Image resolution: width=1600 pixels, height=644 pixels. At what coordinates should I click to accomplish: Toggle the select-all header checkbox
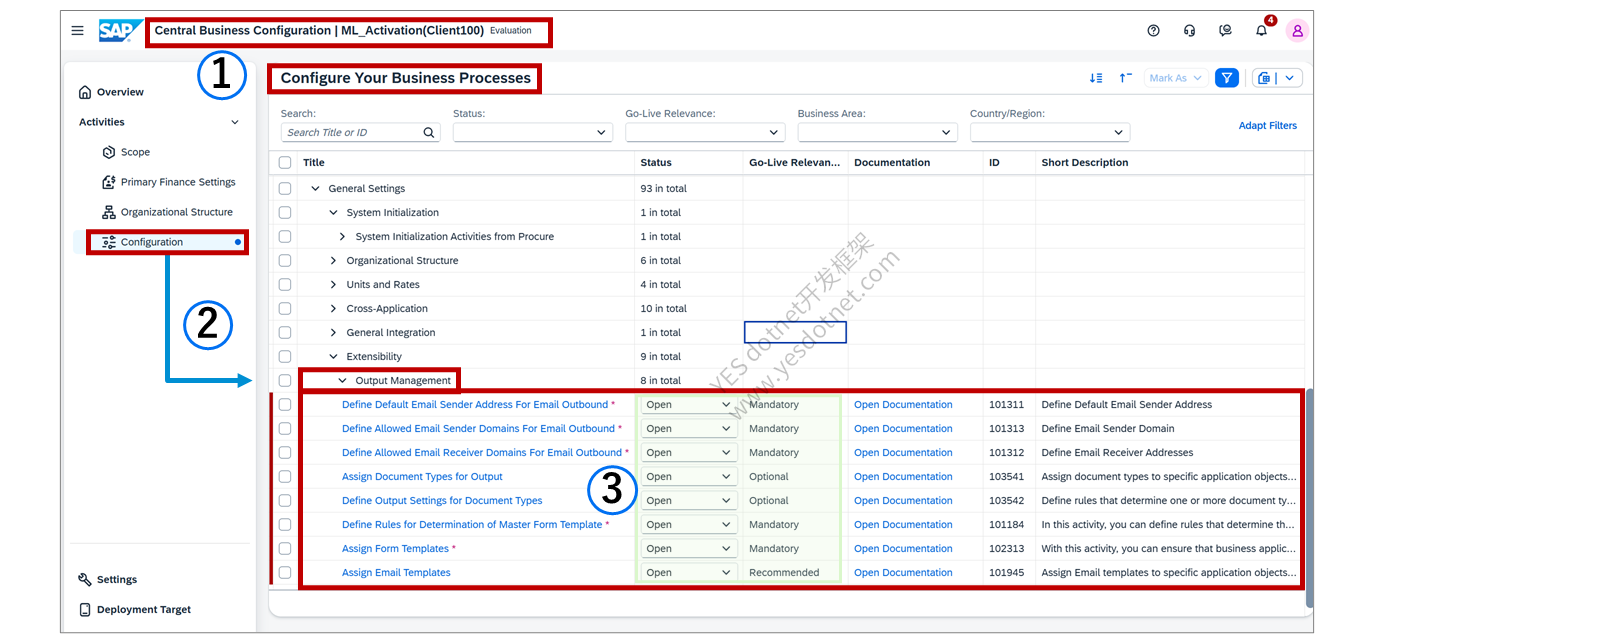click(x=285, y=163)
